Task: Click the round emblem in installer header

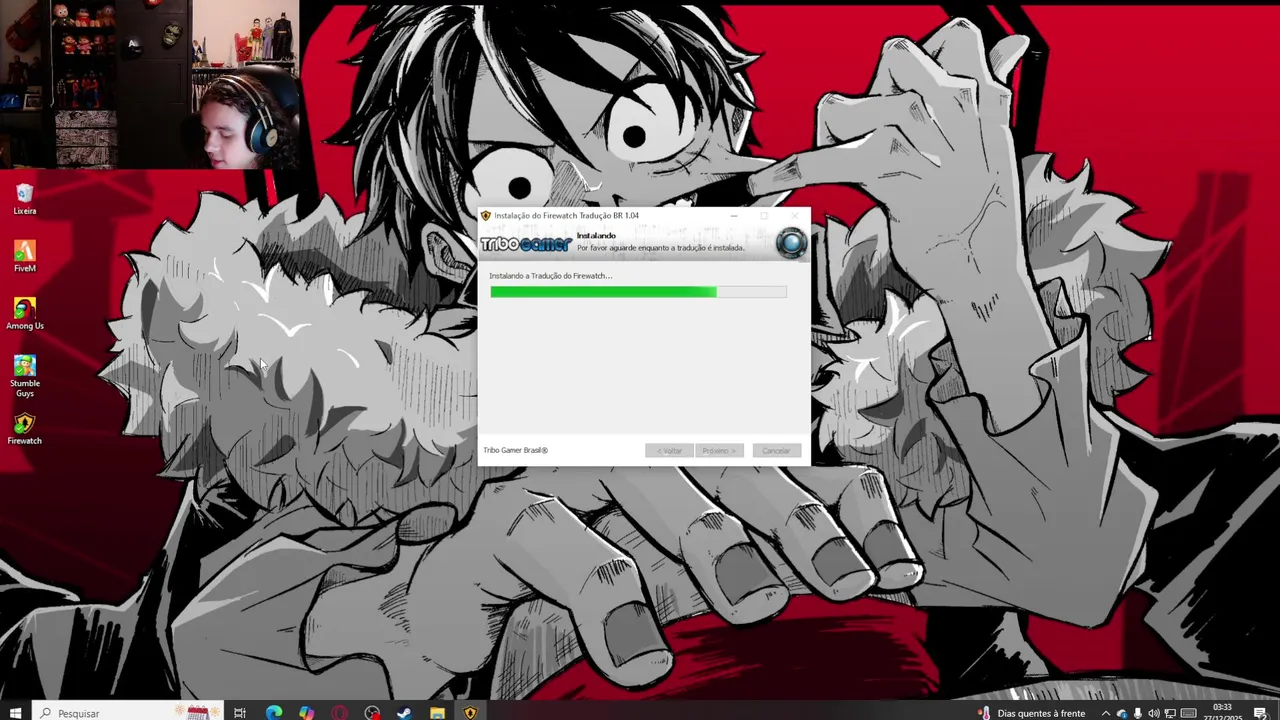Action: coord(791,243)
